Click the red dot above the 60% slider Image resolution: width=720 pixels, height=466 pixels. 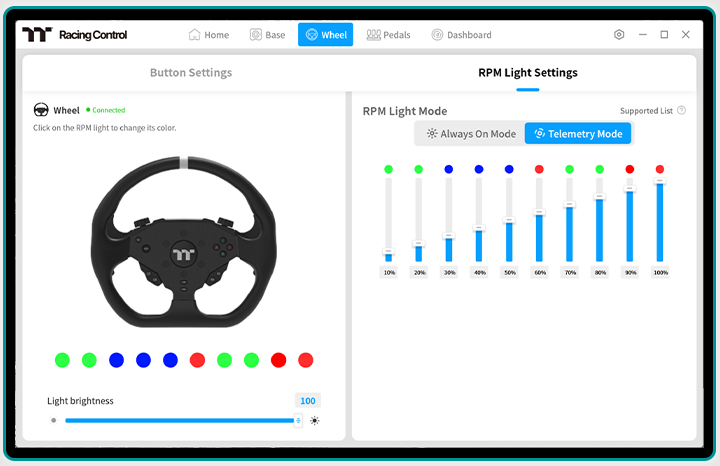click(x=539, y=169)
